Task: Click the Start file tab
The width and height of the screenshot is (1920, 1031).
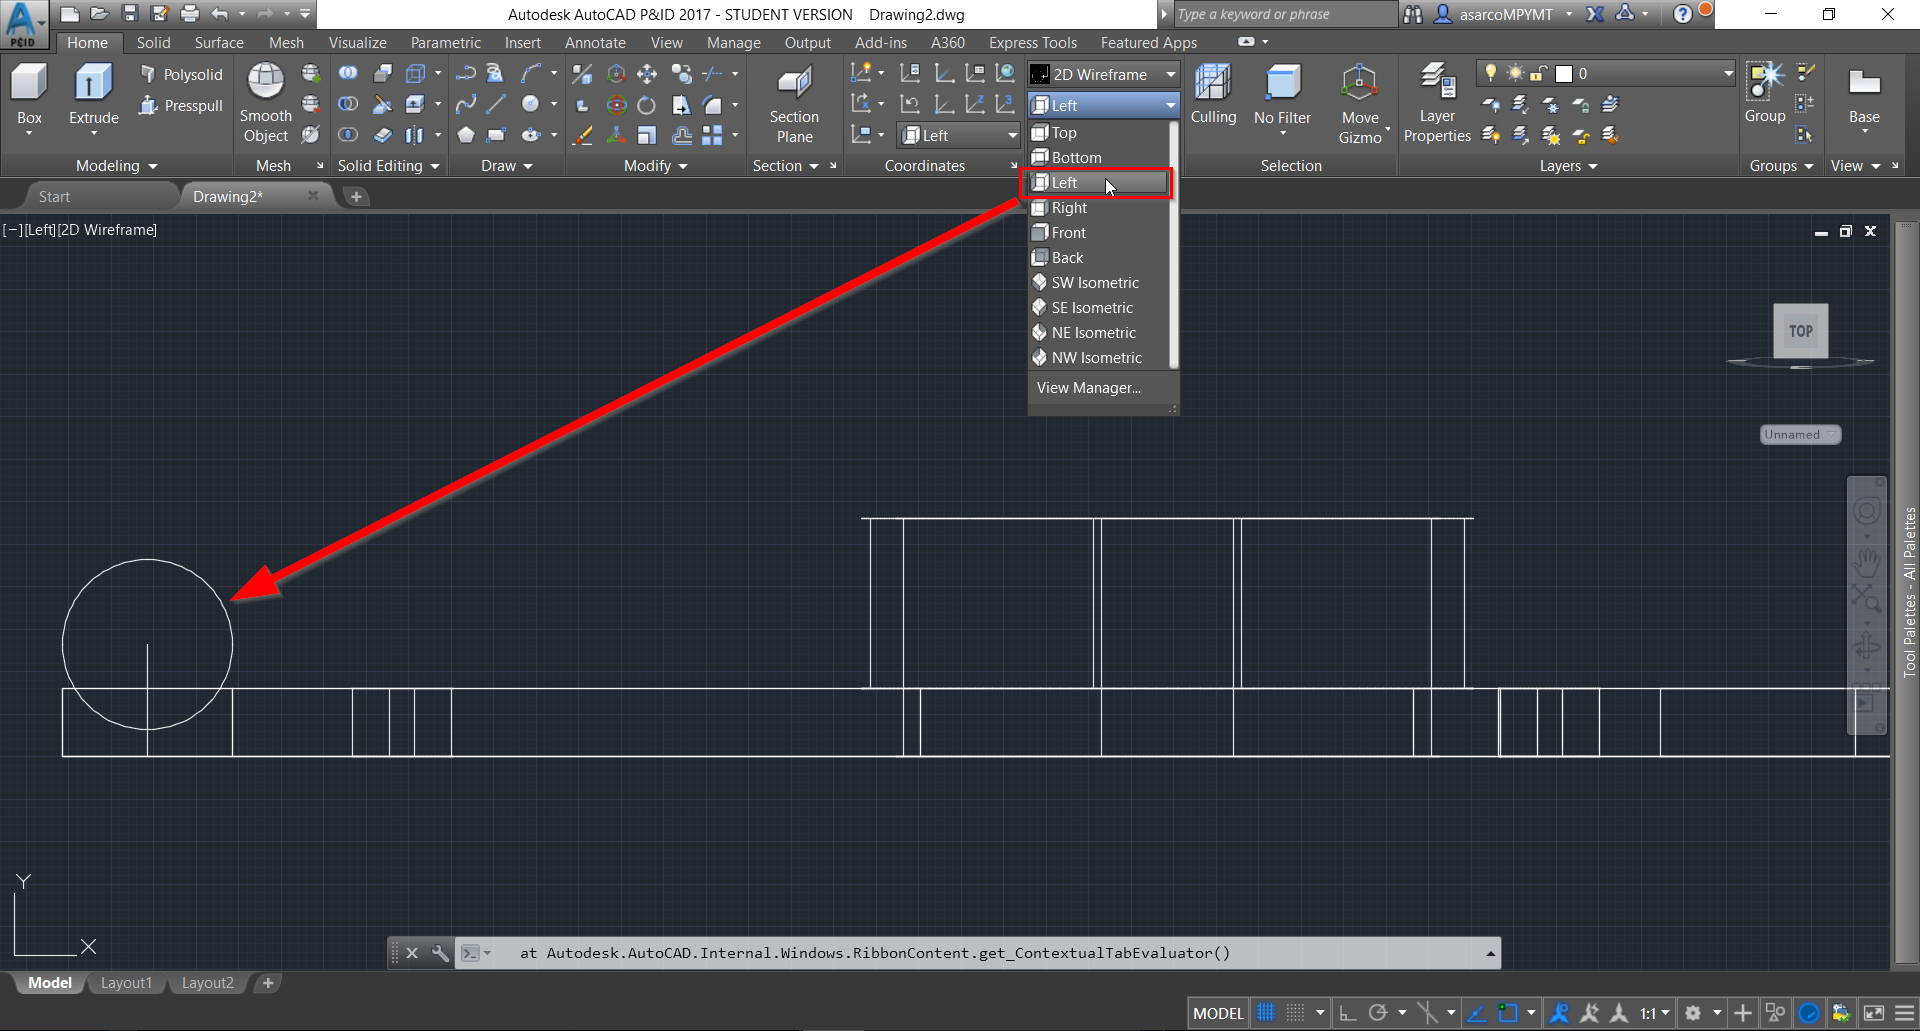Action: pyautogui.click(x=54, y=197)
